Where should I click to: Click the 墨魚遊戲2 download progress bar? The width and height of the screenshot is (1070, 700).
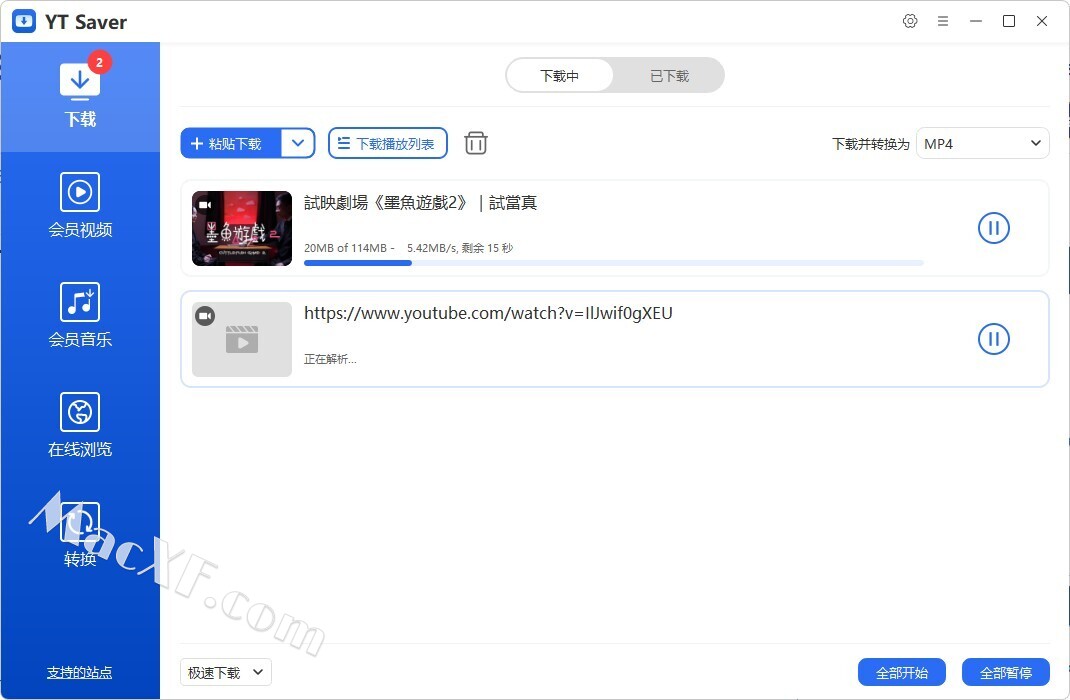613,263
